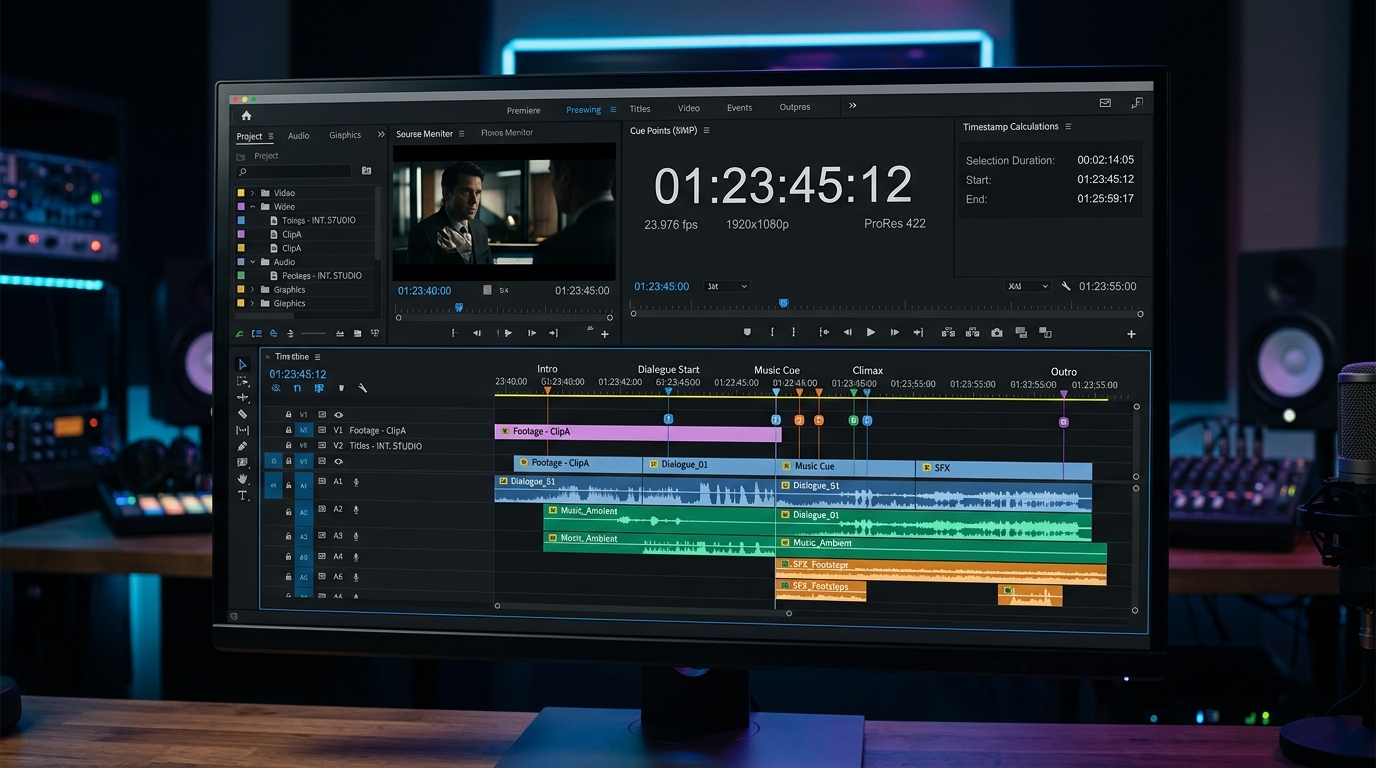1376x768 pixels.
Task: Open button editor plus in Cue Points panel
Action: point(1132,334)
